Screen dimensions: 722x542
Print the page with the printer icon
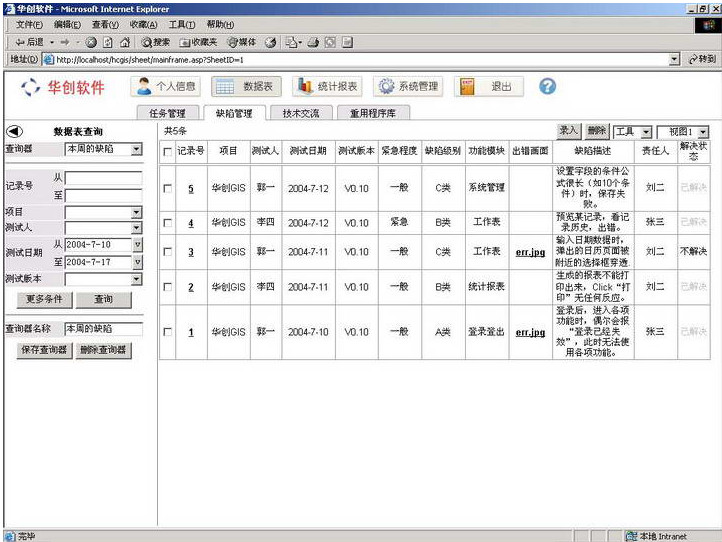click(314, 42)
